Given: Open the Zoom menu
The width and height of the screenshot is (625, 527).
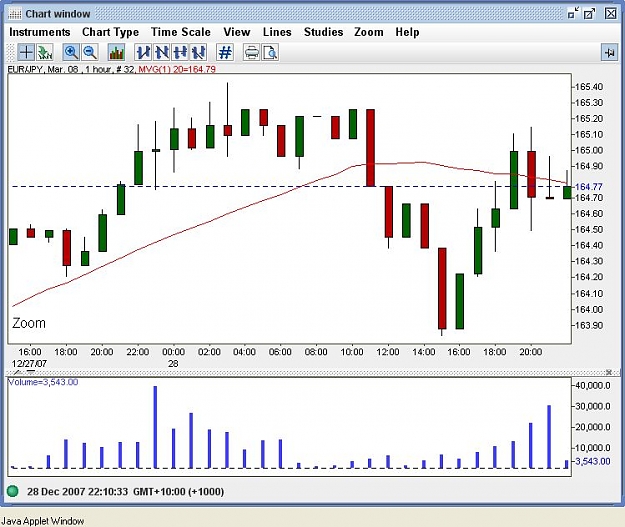Looking at the screenshot, I should click(x=369, y=32).
